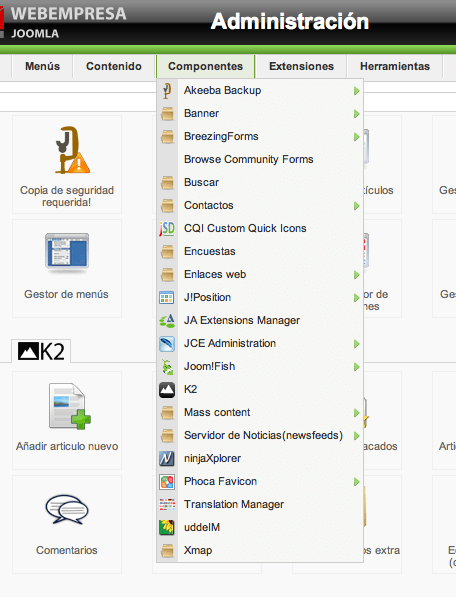Image resolution: width=456 pixels, height=597 pixels.
Task: Expand the Banner submenu arrow
Action: coord(357,114)
